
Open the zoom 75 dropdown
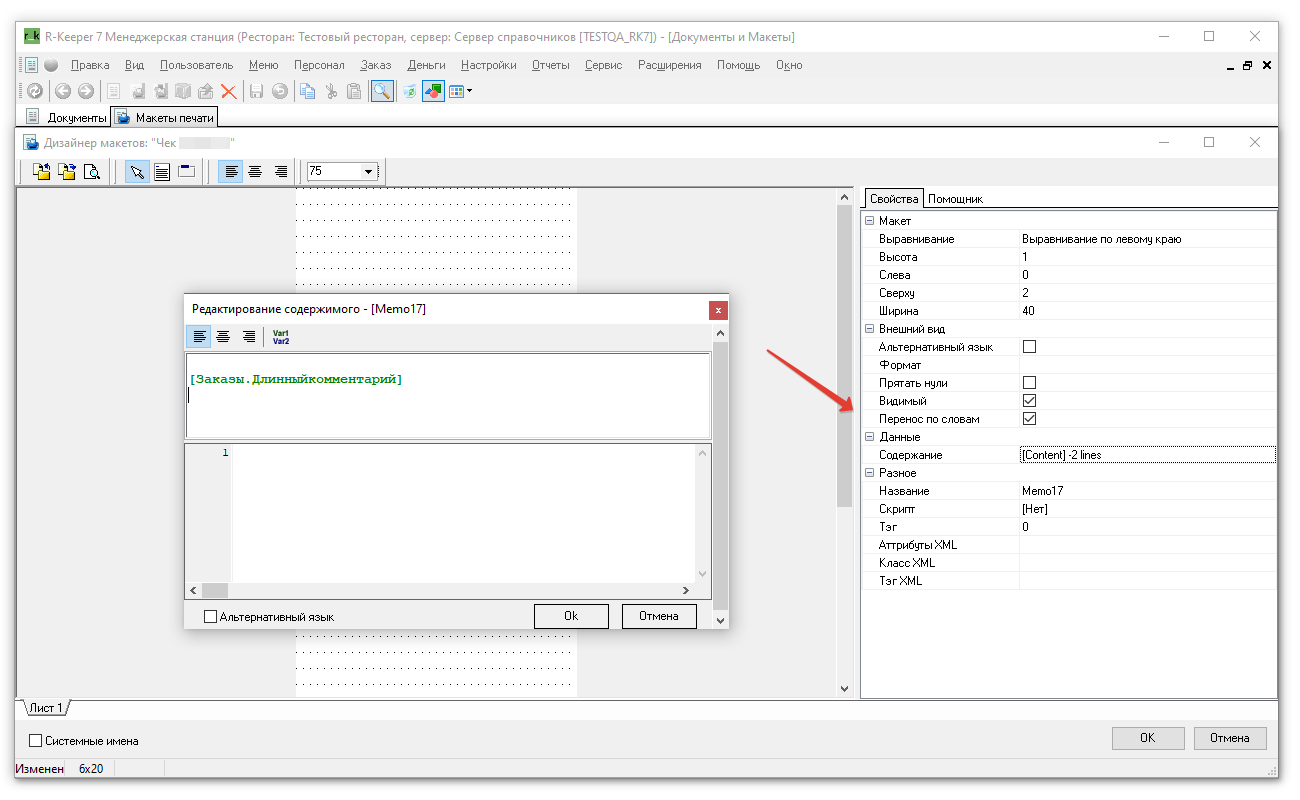[368, 172]
